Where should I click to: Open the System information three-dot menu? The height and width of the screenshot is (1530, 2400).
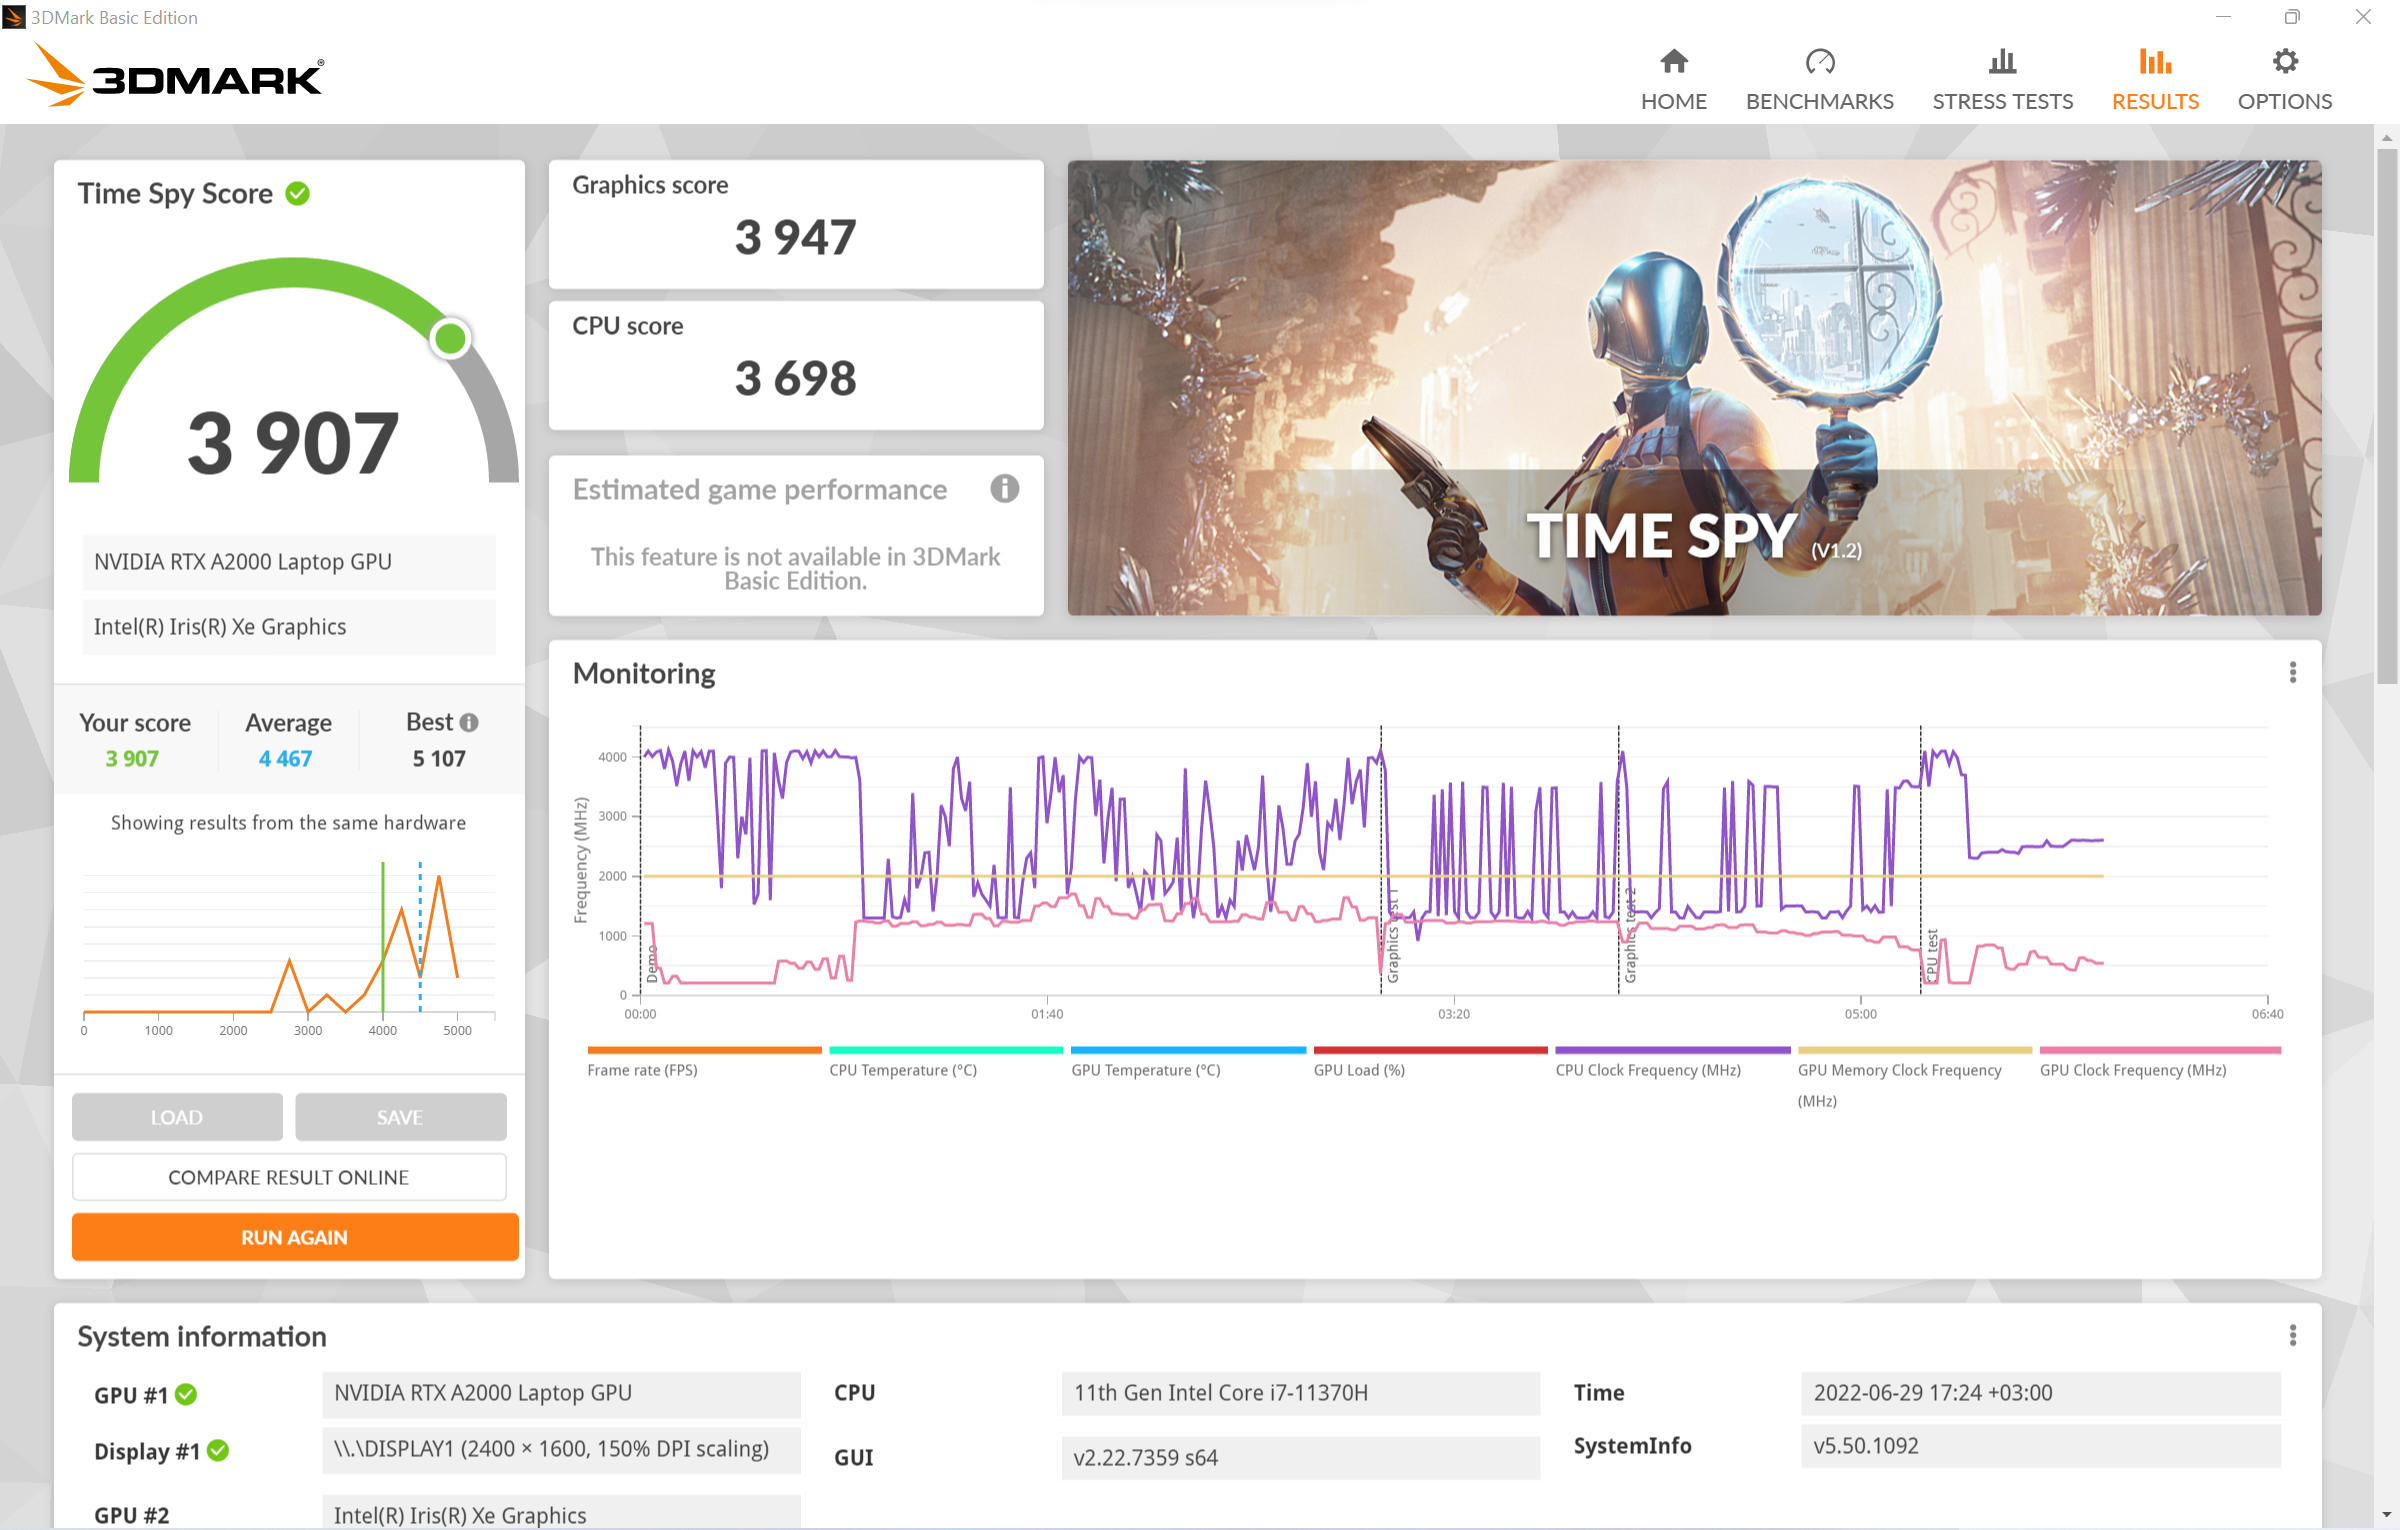point(2292,1336)
